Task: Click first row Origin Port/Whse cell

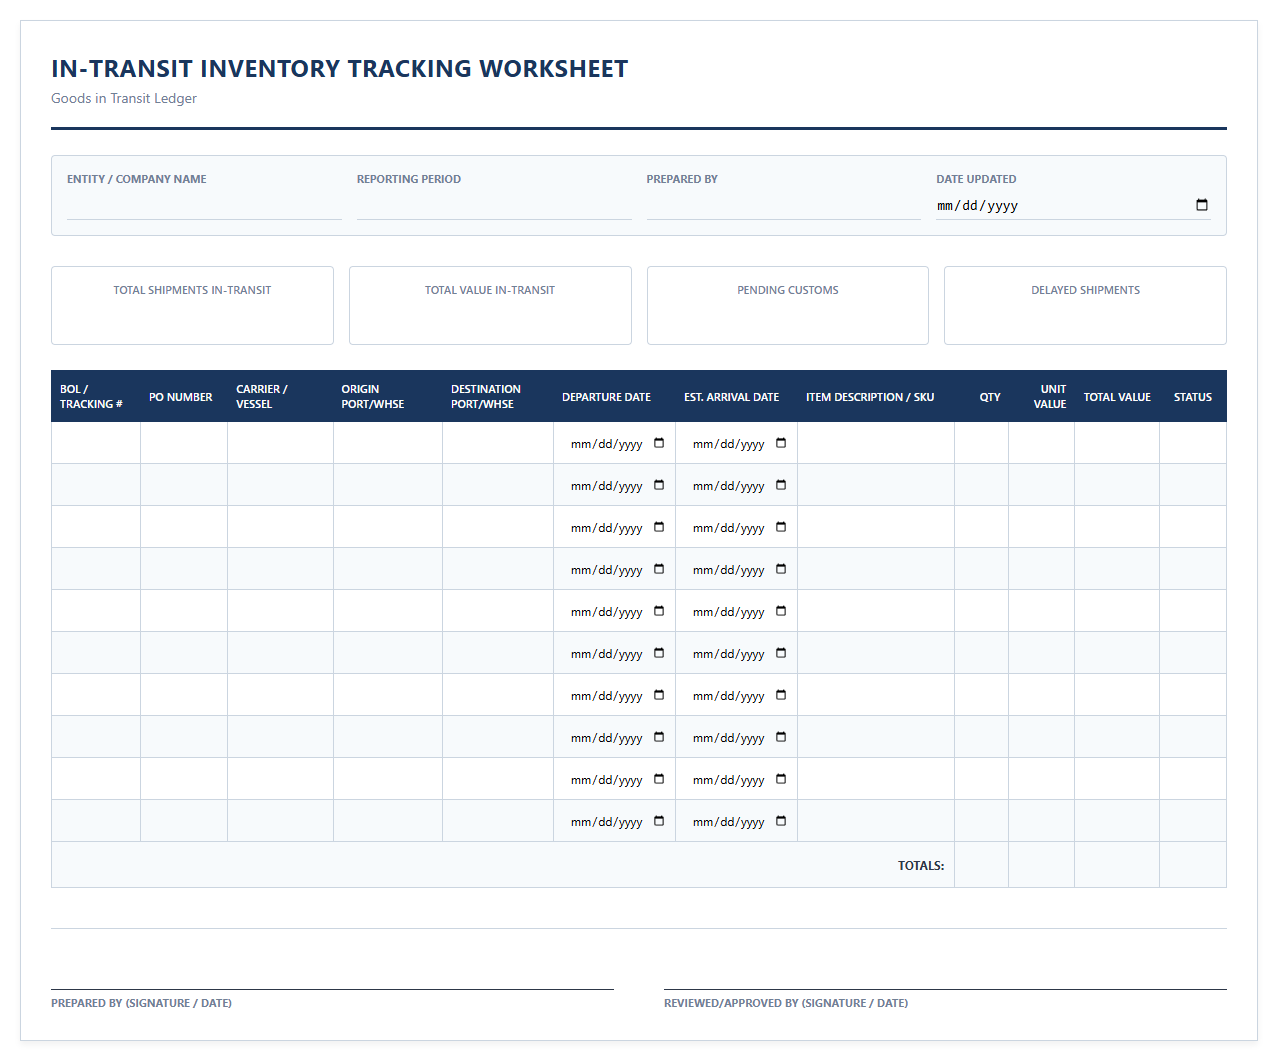Action: (388, 443)
